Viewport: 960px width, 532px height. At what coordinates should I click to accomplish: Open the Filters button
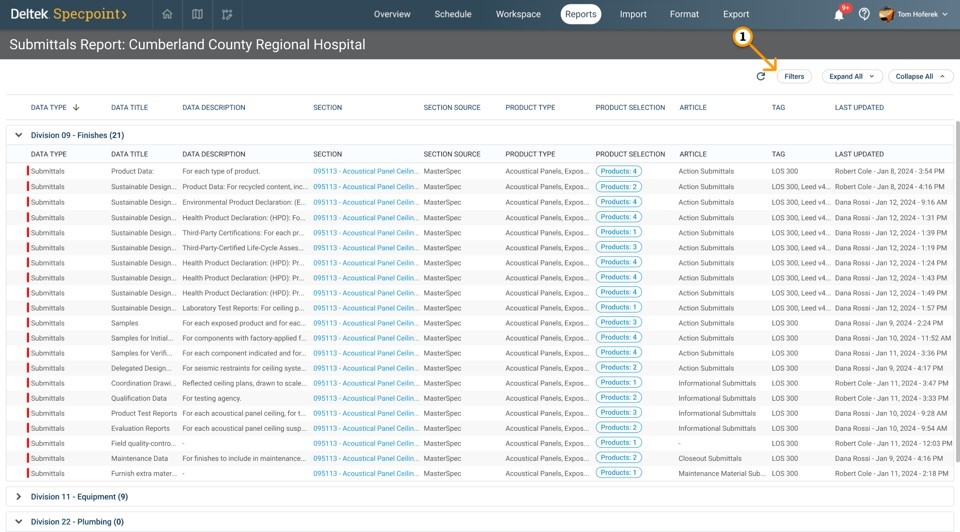point(794,76)
